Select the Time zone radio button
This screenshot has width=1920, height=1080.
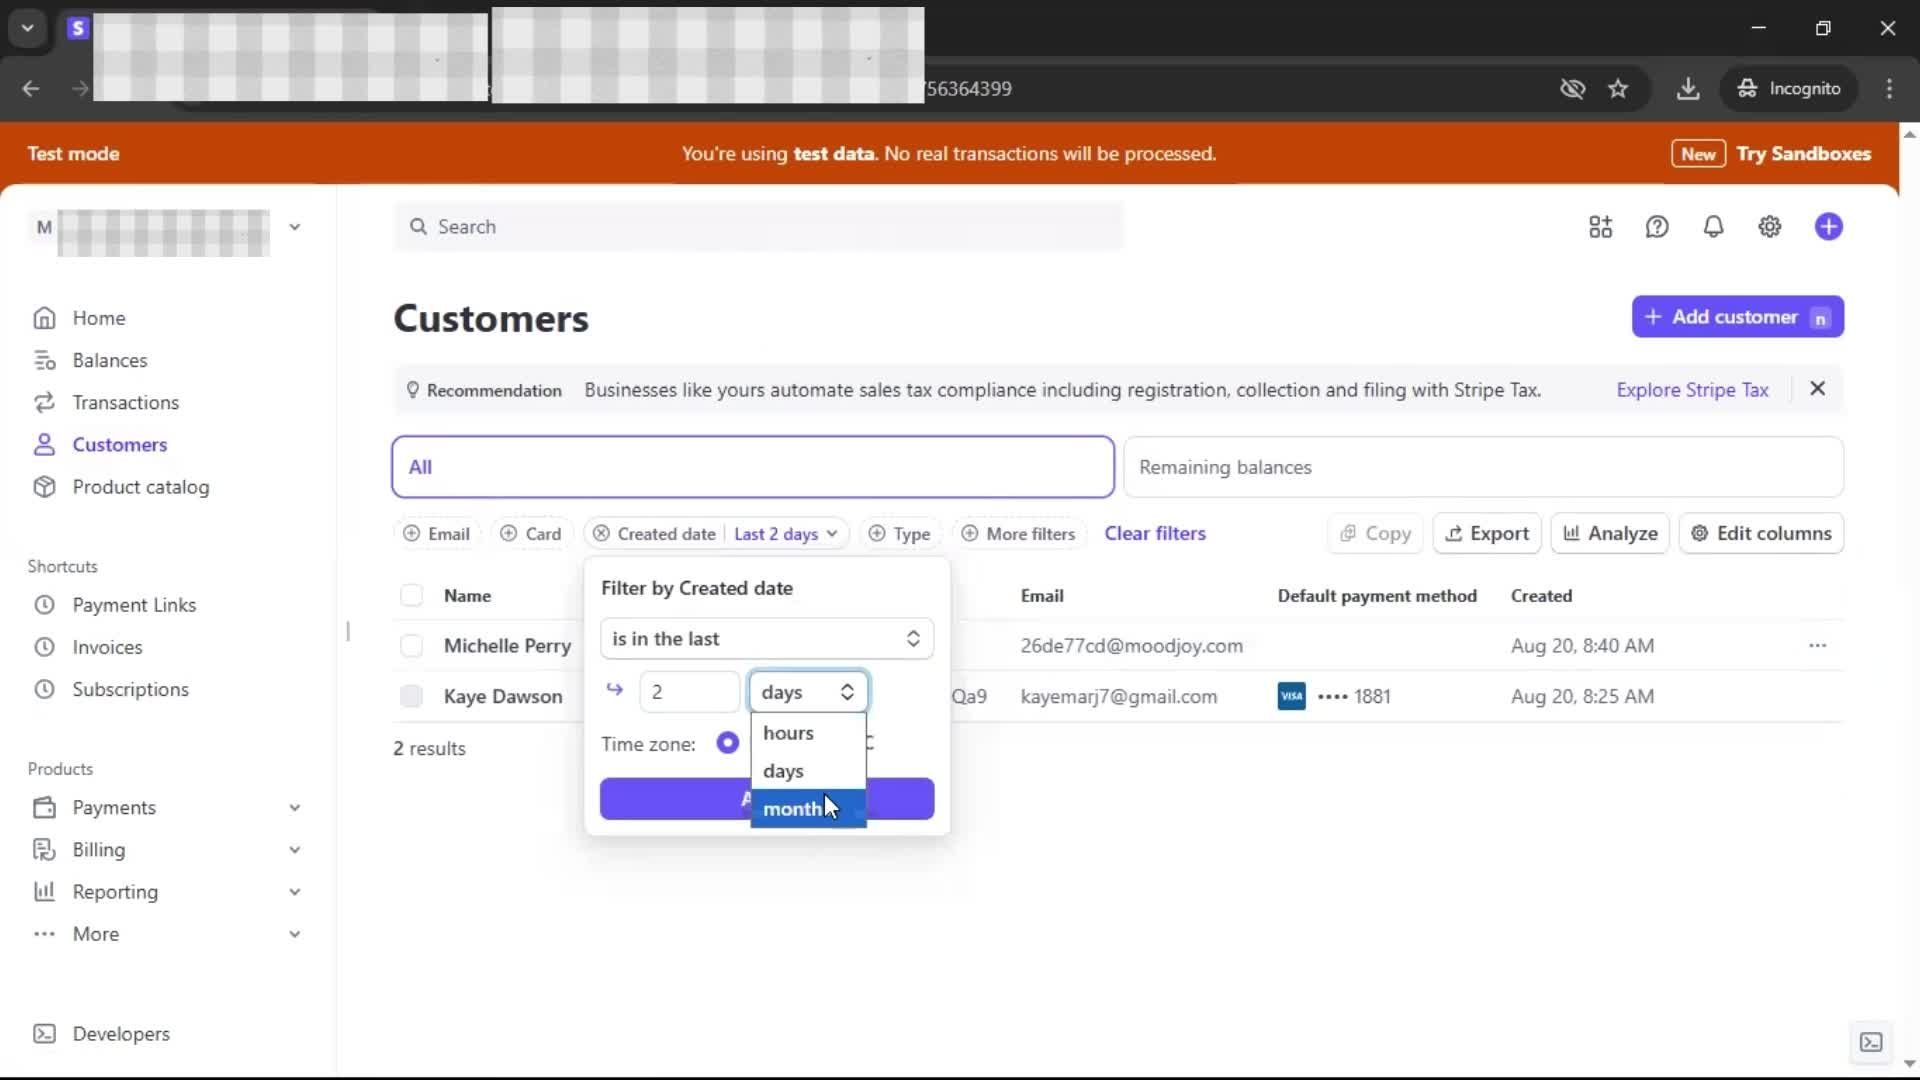click(727, 743)
